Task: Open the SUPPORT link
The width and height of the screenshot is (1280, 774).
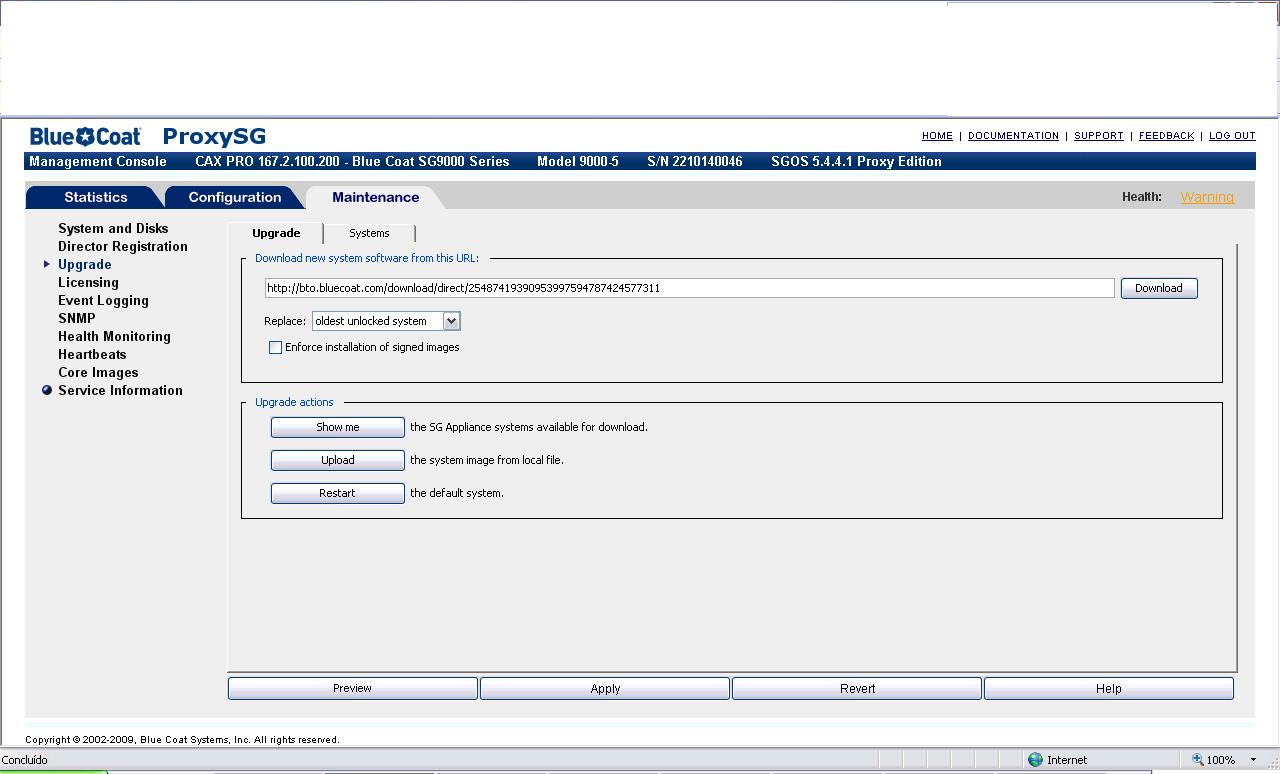Action: (1099, 136)
